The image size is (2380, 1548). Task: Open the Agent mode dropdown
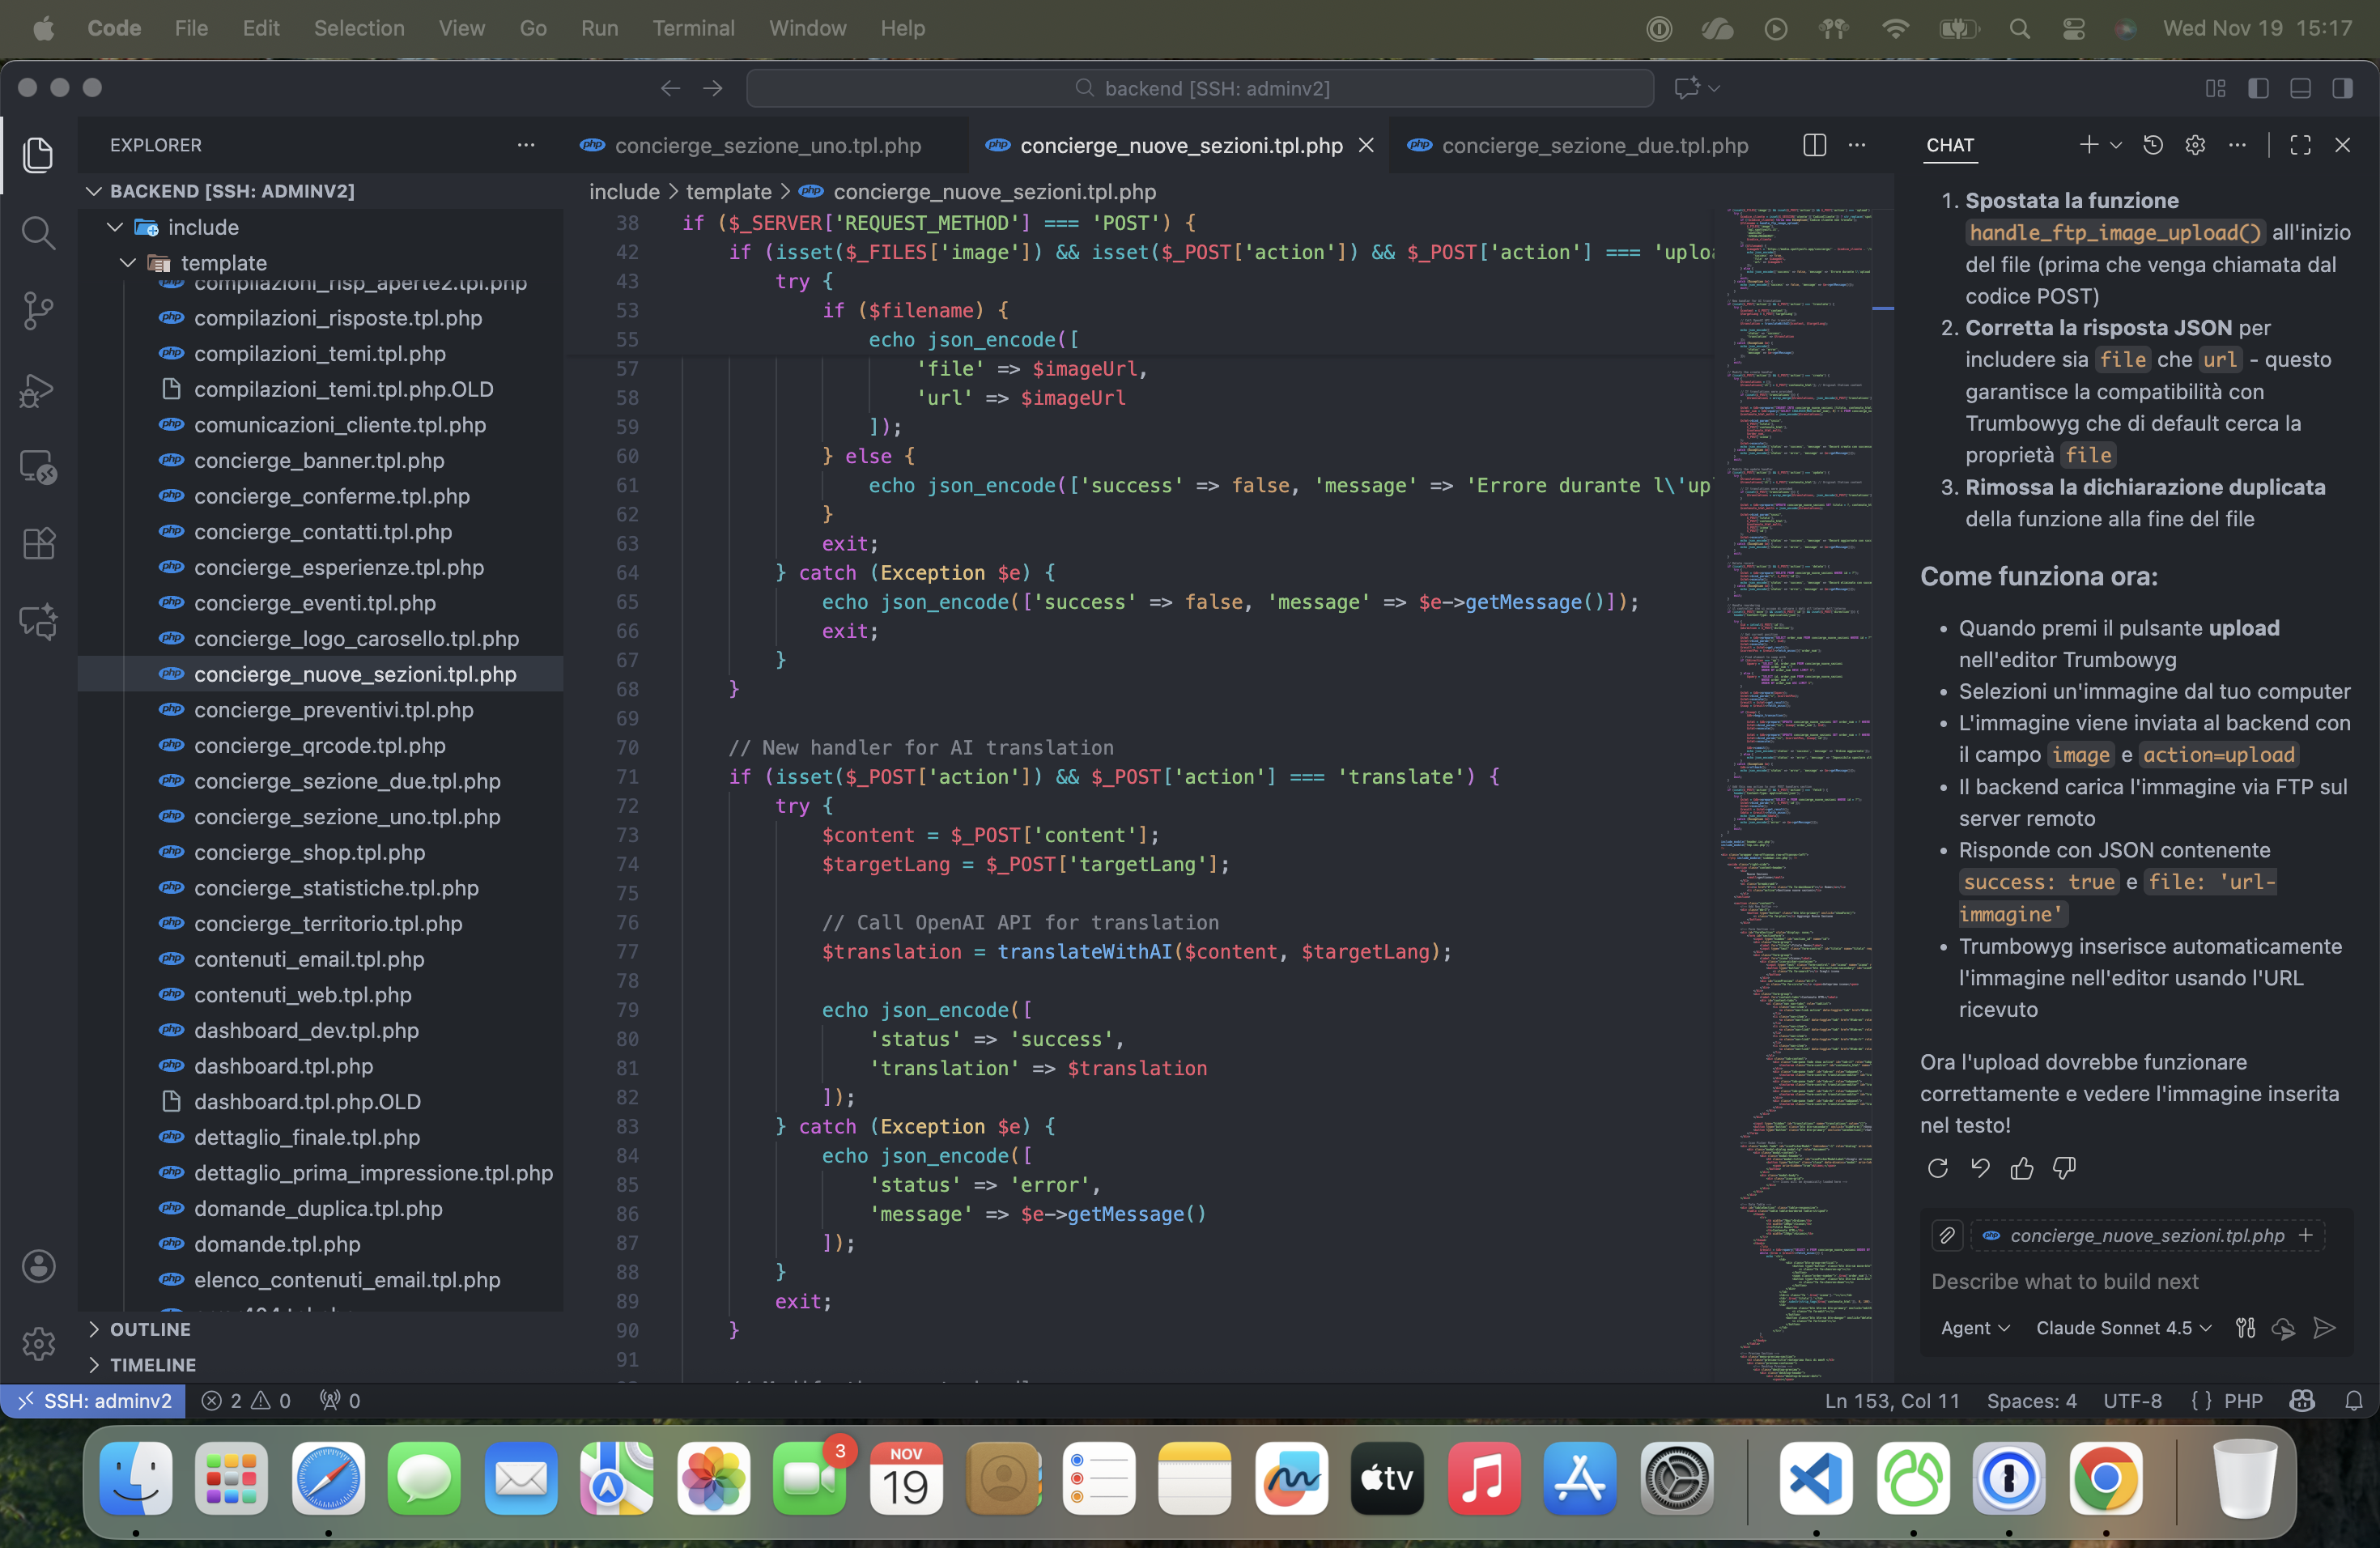click(1974, 1328)
